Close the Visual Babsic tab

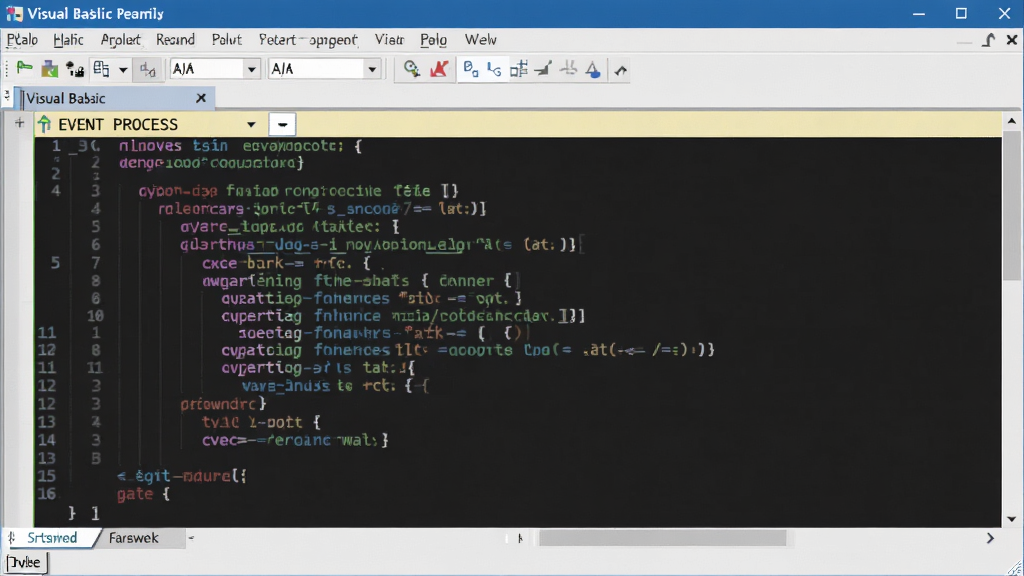[201, 98]
